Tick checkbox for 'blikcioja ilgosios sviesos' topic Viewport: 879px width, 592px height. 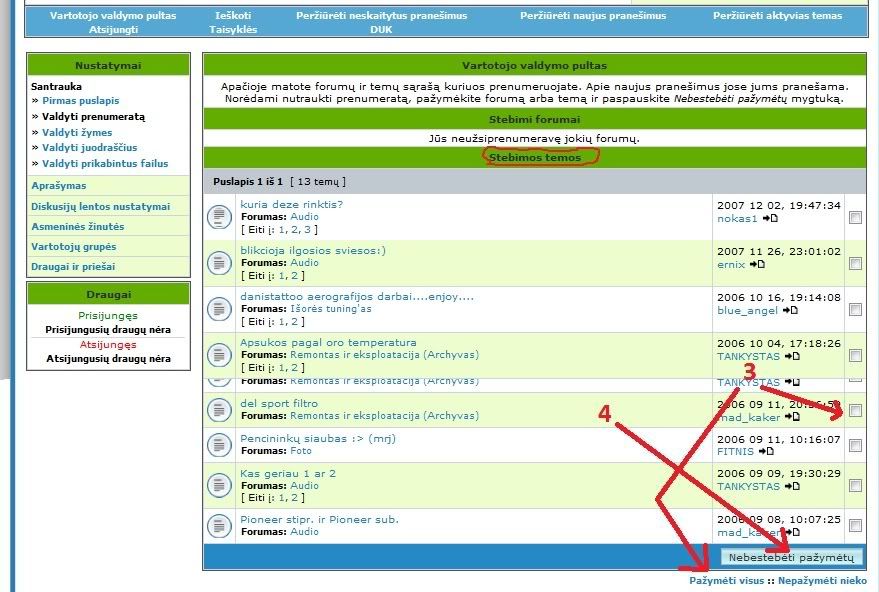[x=855, y=263]
